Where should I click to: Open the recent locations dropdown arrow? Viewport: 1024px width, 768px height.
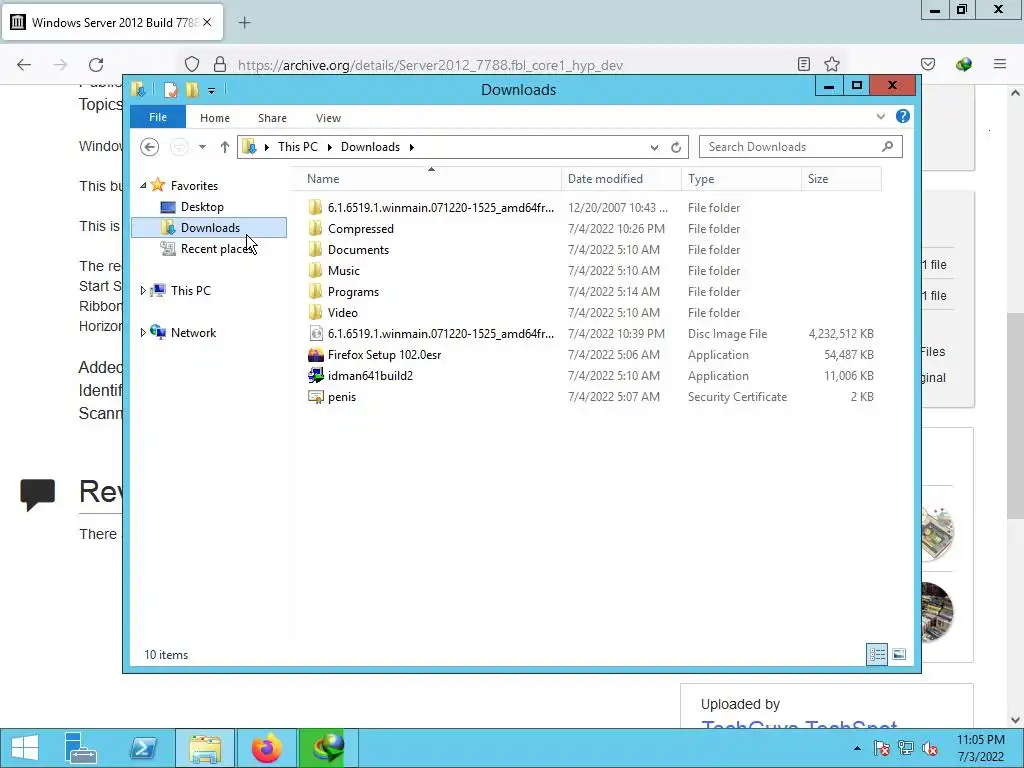click(x=202, y=147)
